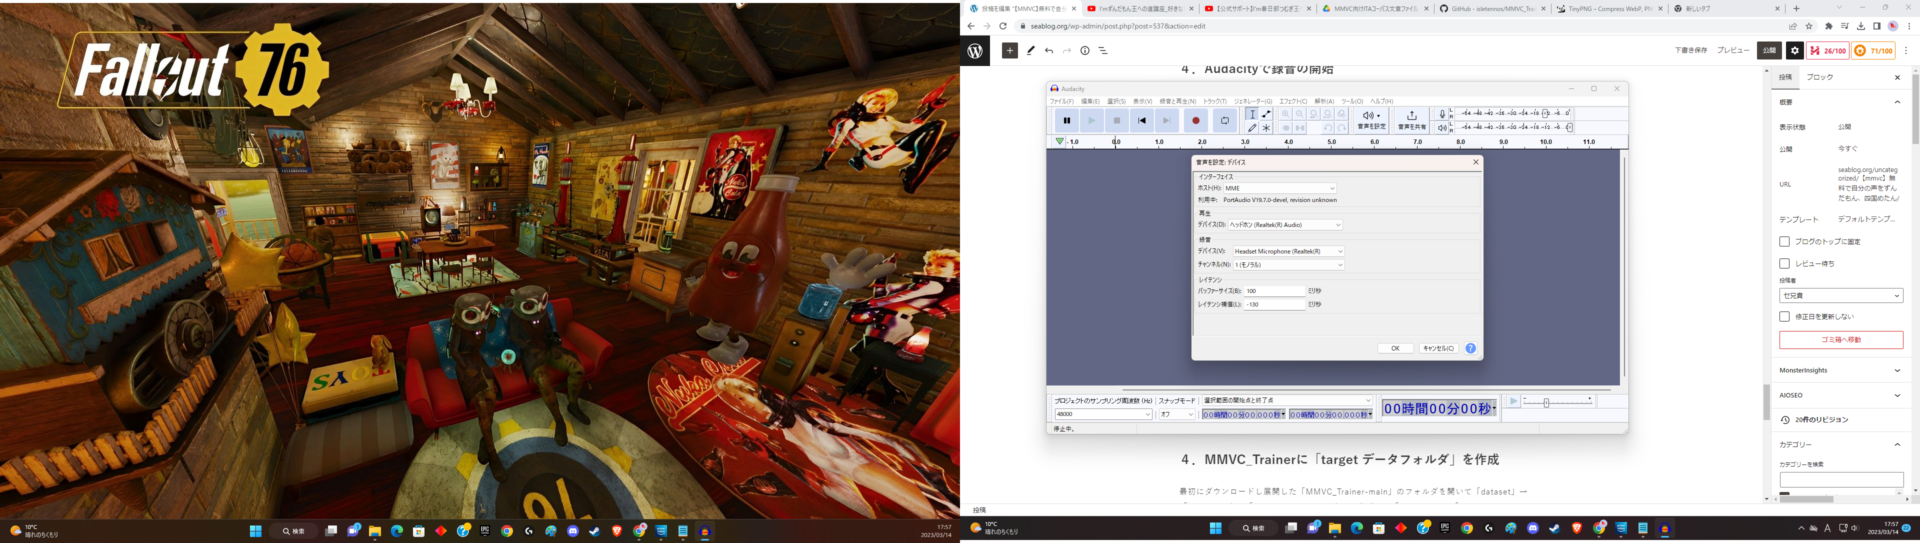Open the WordPress logo dashboard link

tap(975, 50)
